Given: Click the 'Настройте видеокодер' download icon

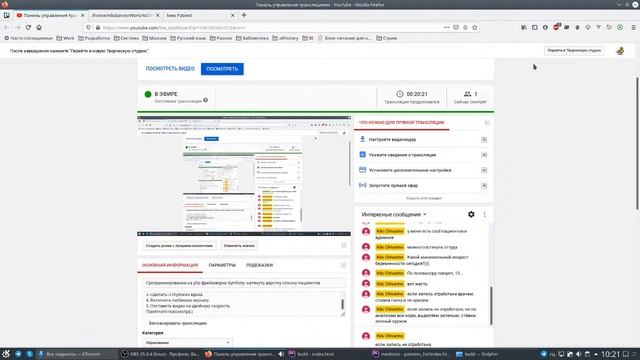Looking at the screenshot, I should pos(362,139).
